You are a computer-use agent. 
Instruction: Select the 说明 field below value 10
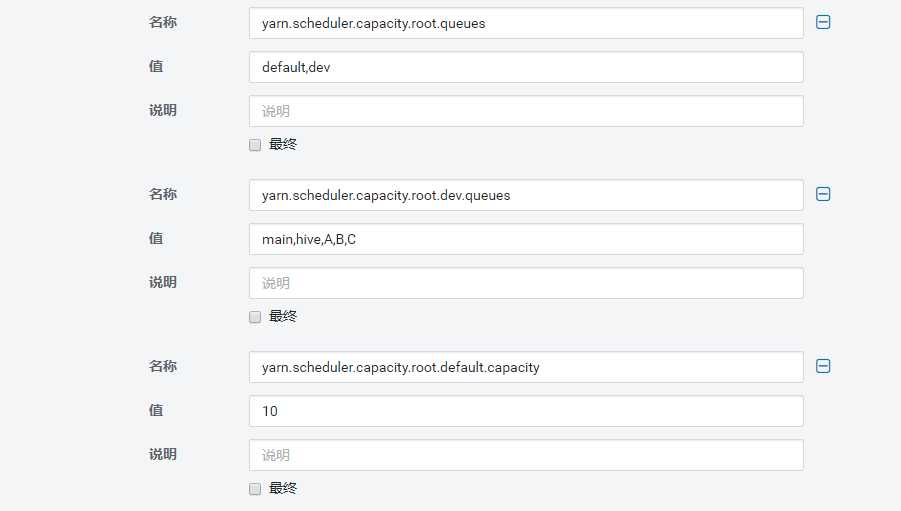click(526, 455)
